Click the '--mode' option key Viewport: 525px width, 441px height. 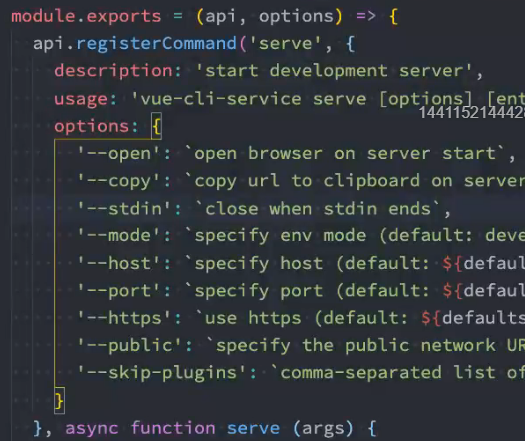click(119, 236)
